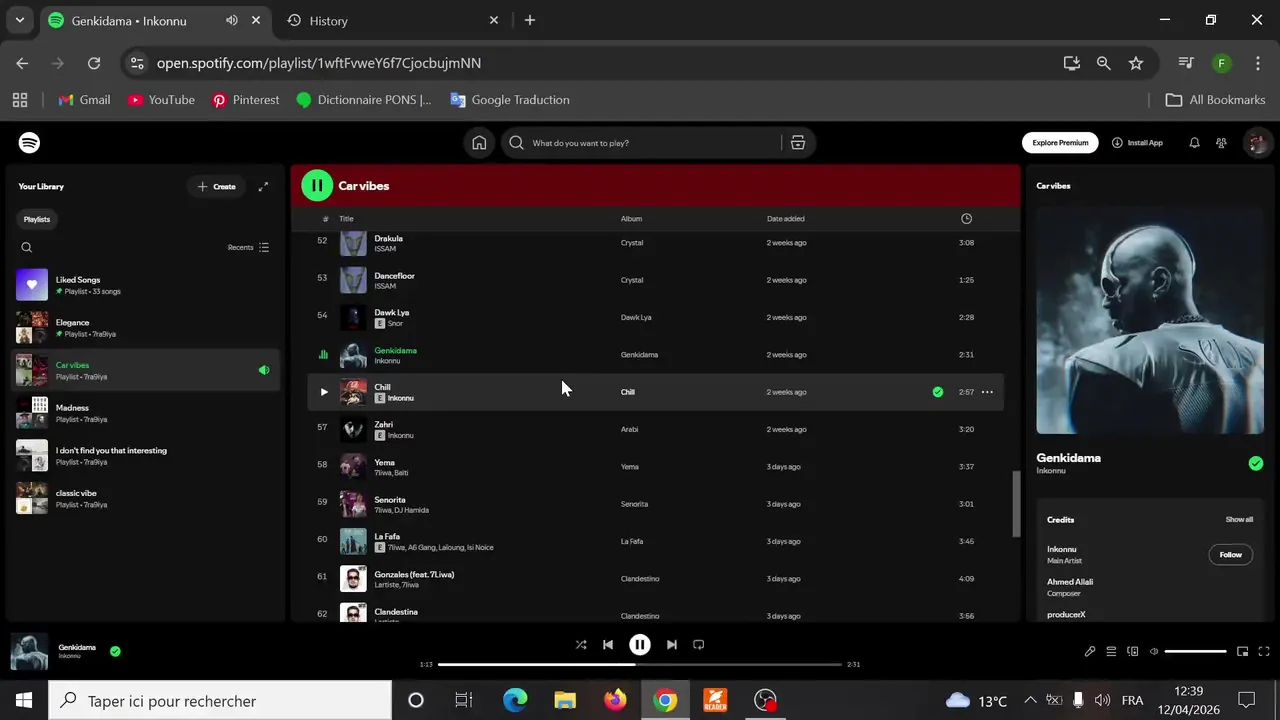Enter full screen player
1280x720 pixels.
click(1263, 651)
